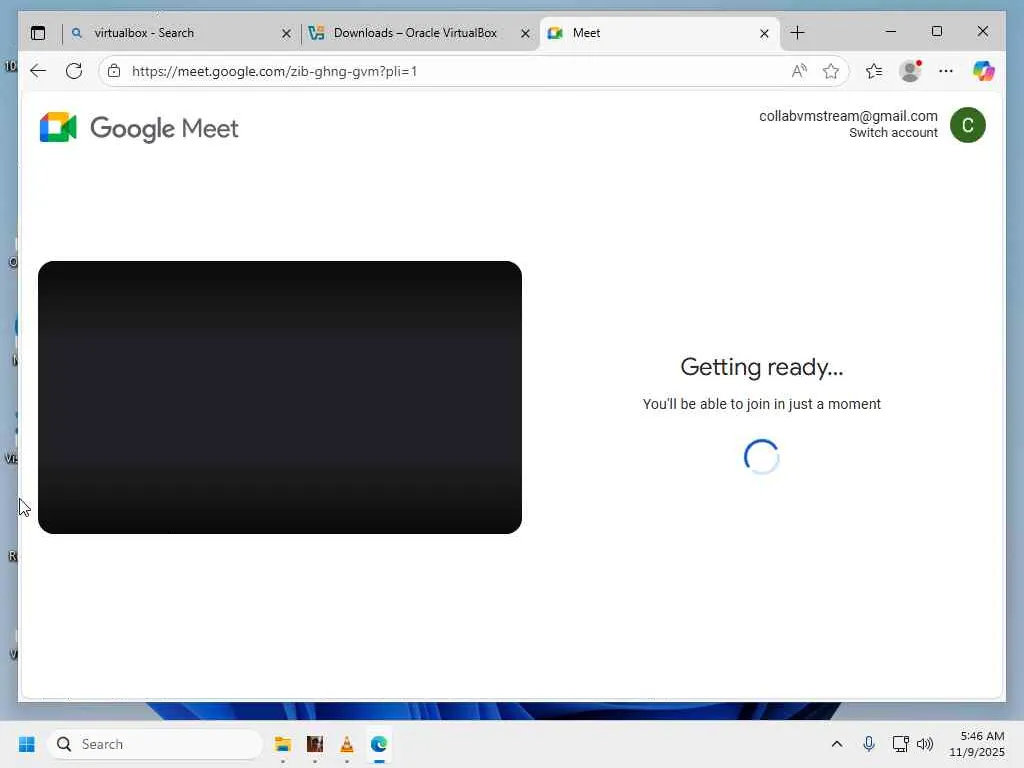Switch to Microsoft Edge in taskbar
1024x768 pixels.
(379, 744)
